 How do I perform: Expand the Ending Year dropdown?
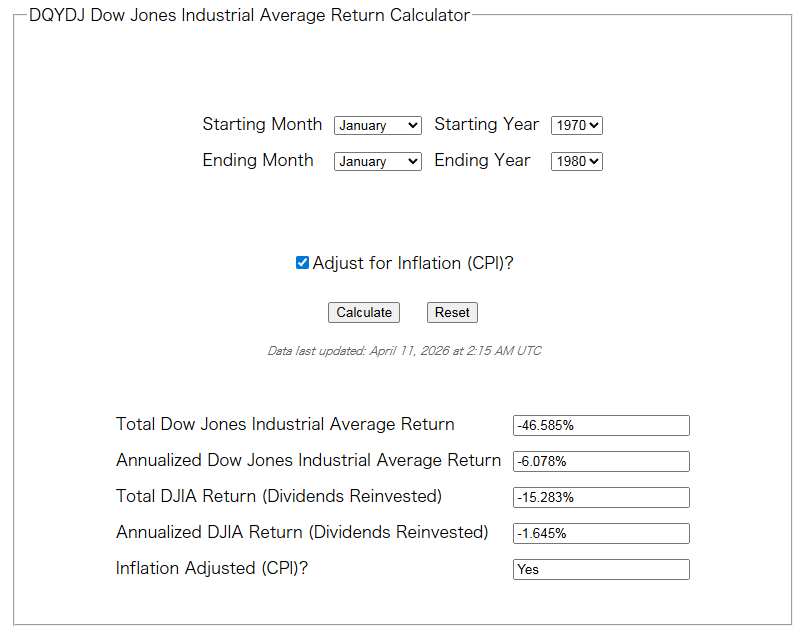[576, 161]
